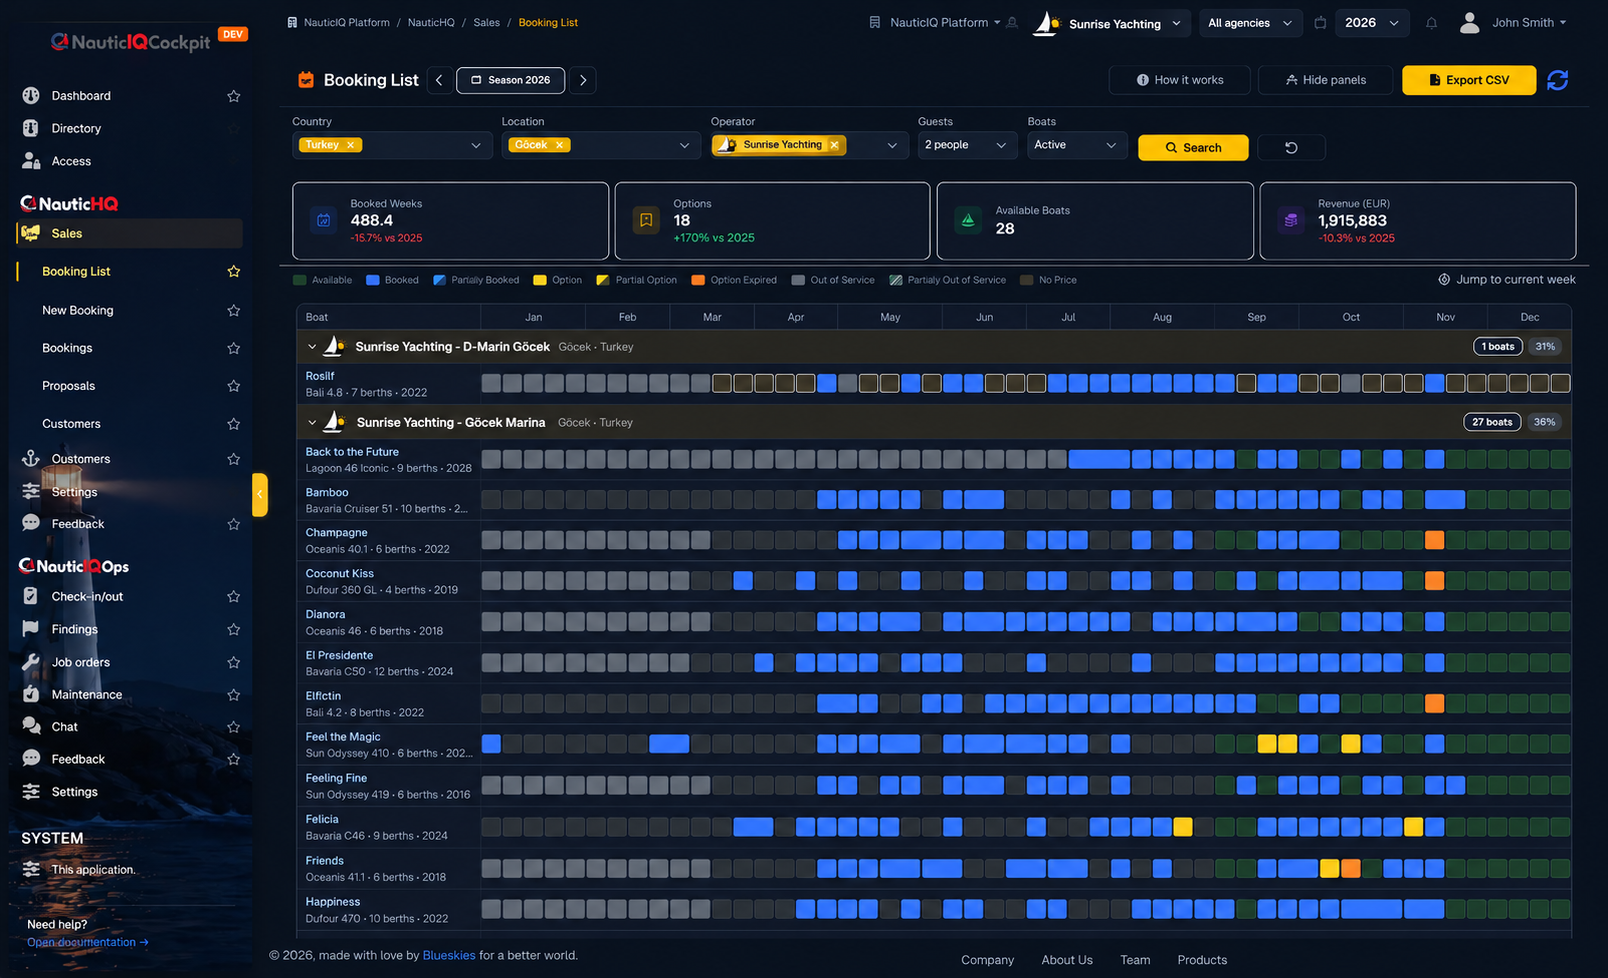Image resolution: width=1608 pixels, height=978 pixels.
Task: Open Maintenance icon in NauticIQOps
Action: pyautogui.click(x=31, y=694)
